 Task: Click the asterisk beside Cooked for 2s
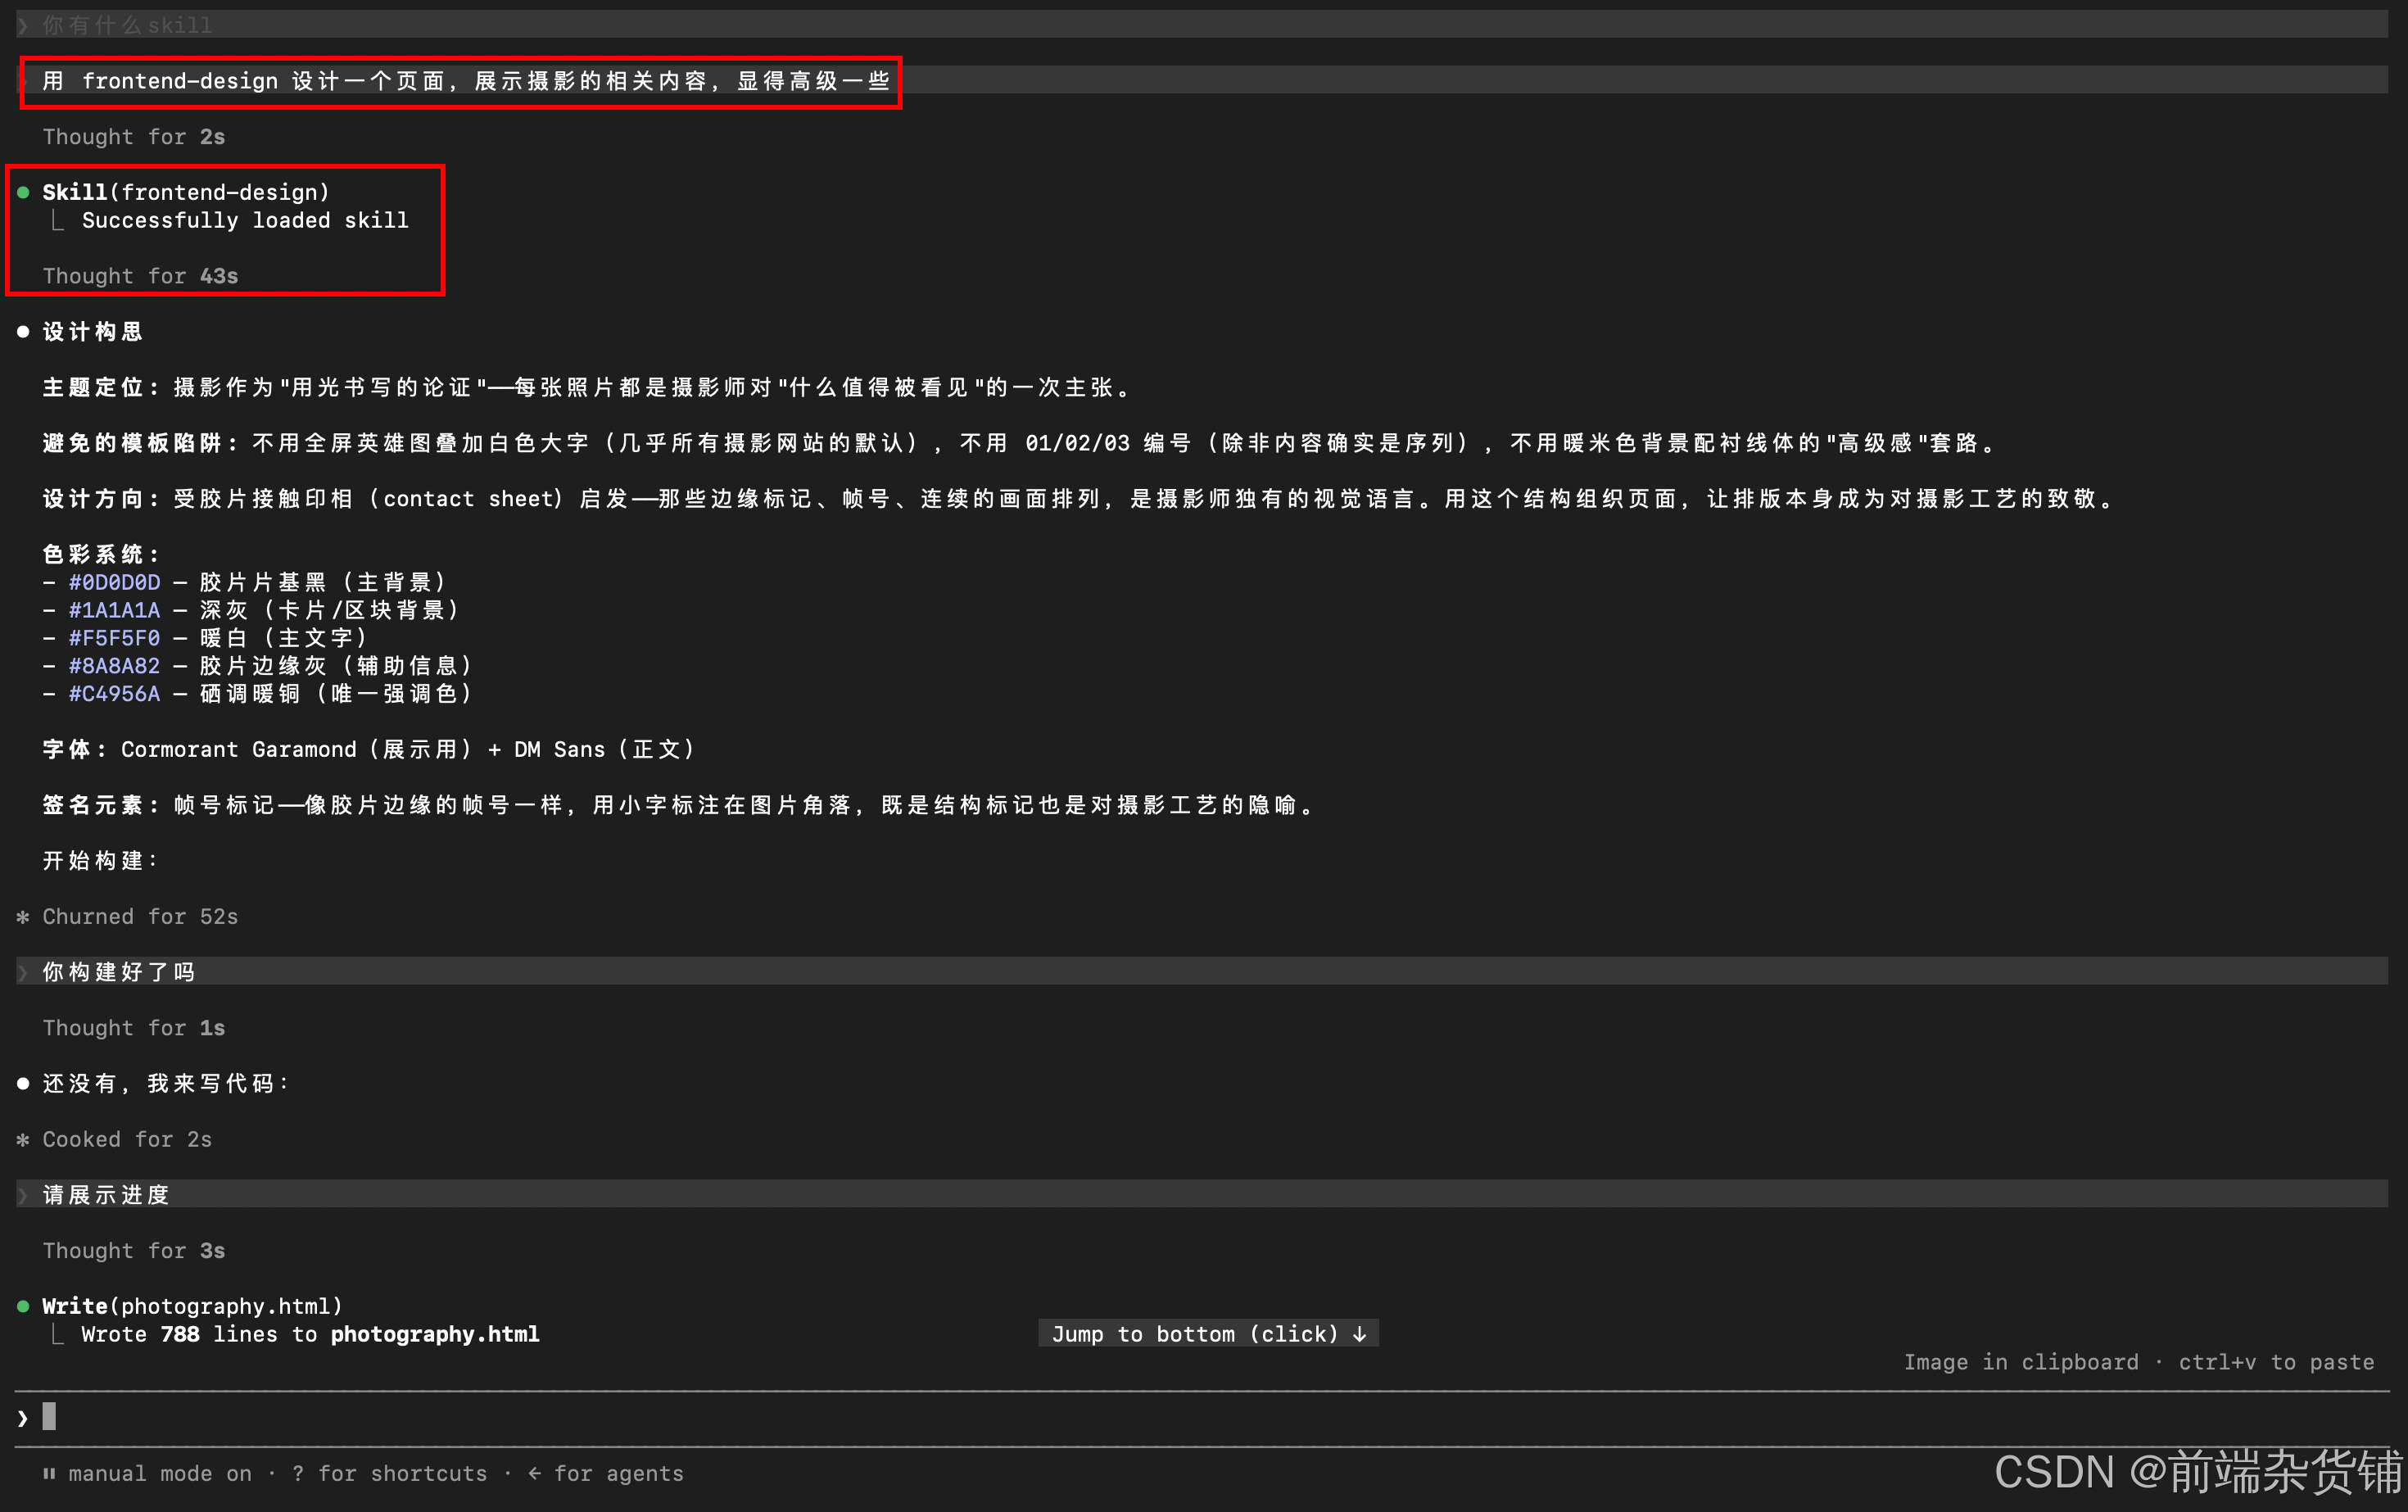pos(23,1139)
